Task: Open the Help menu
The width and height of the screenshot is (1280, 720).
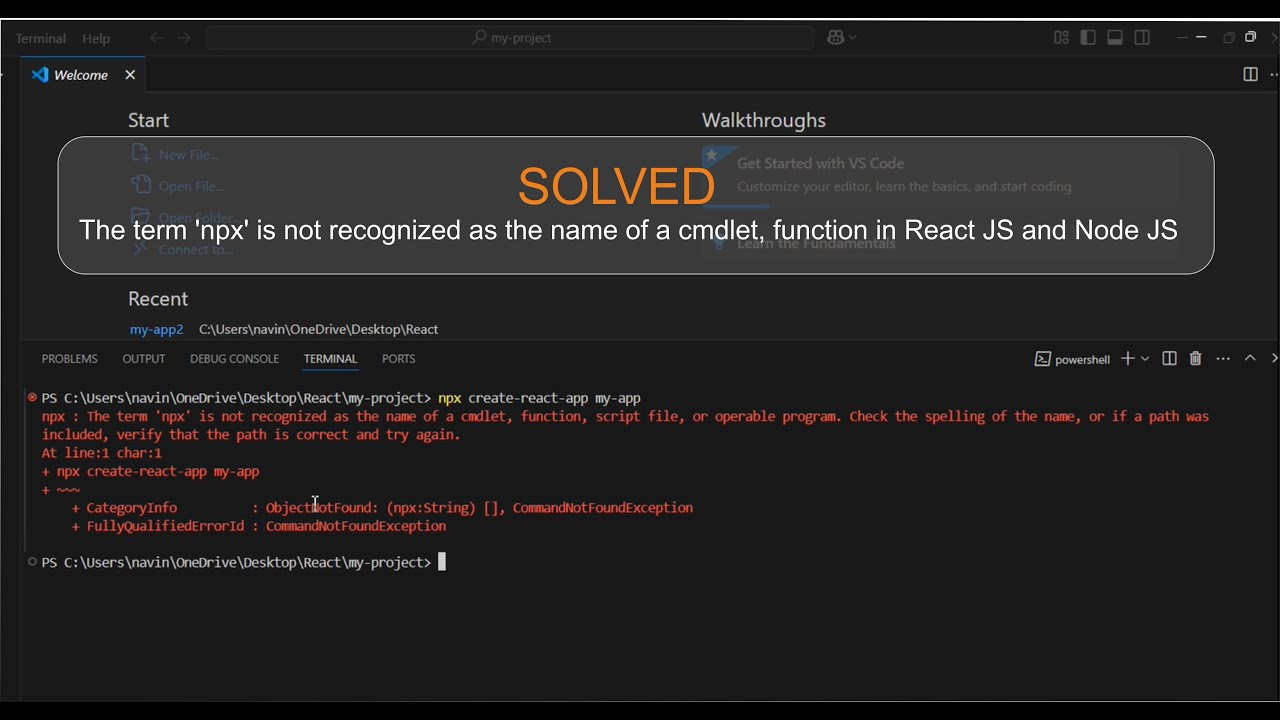Action: pyautogui.click(x=96, y=38)
